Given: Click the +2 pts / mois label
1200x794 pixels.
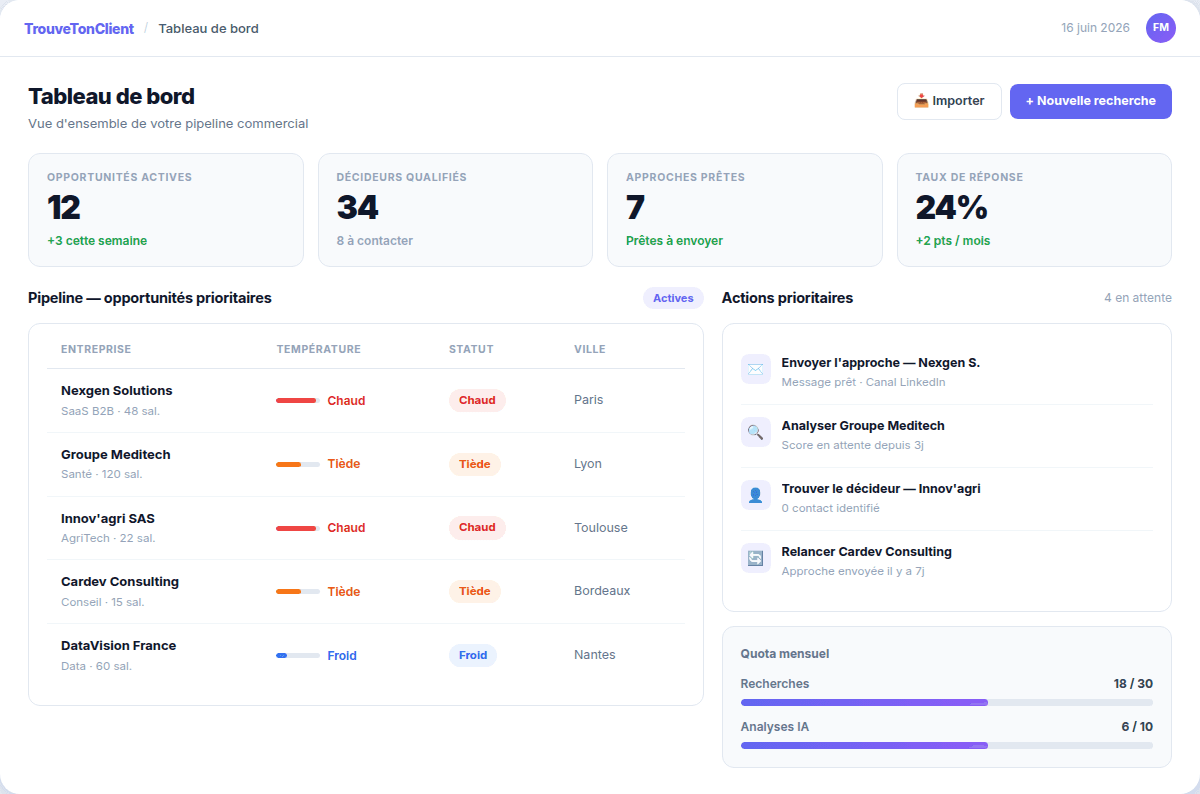Looking at the screenshot, I should pos(953,241).
